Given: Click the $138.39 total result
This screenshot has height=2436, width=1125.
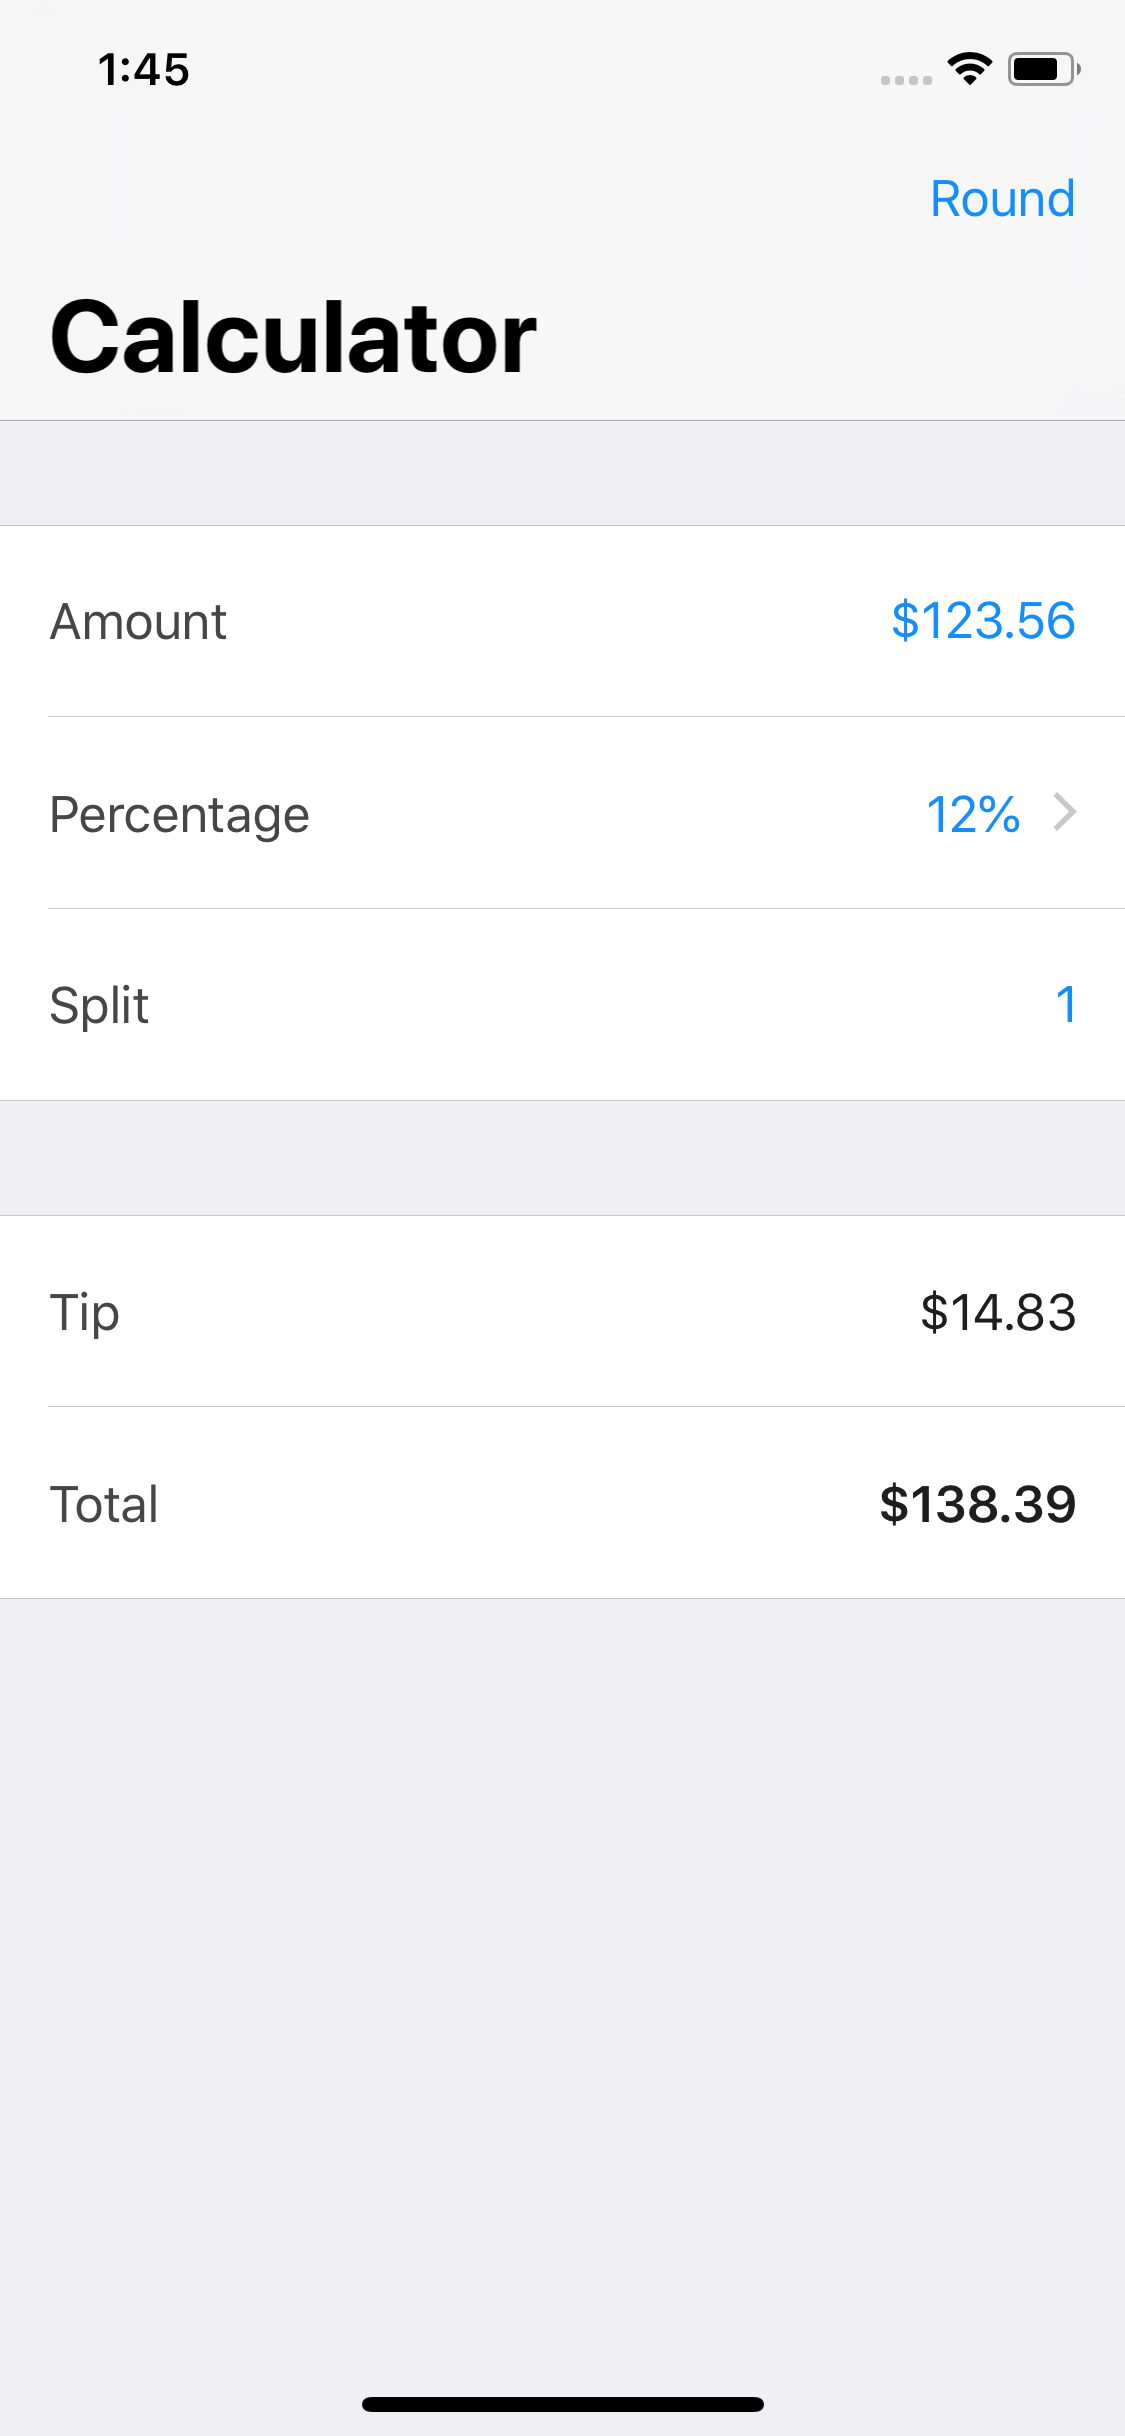Looking at the screenshot, I should point(977,1504).
